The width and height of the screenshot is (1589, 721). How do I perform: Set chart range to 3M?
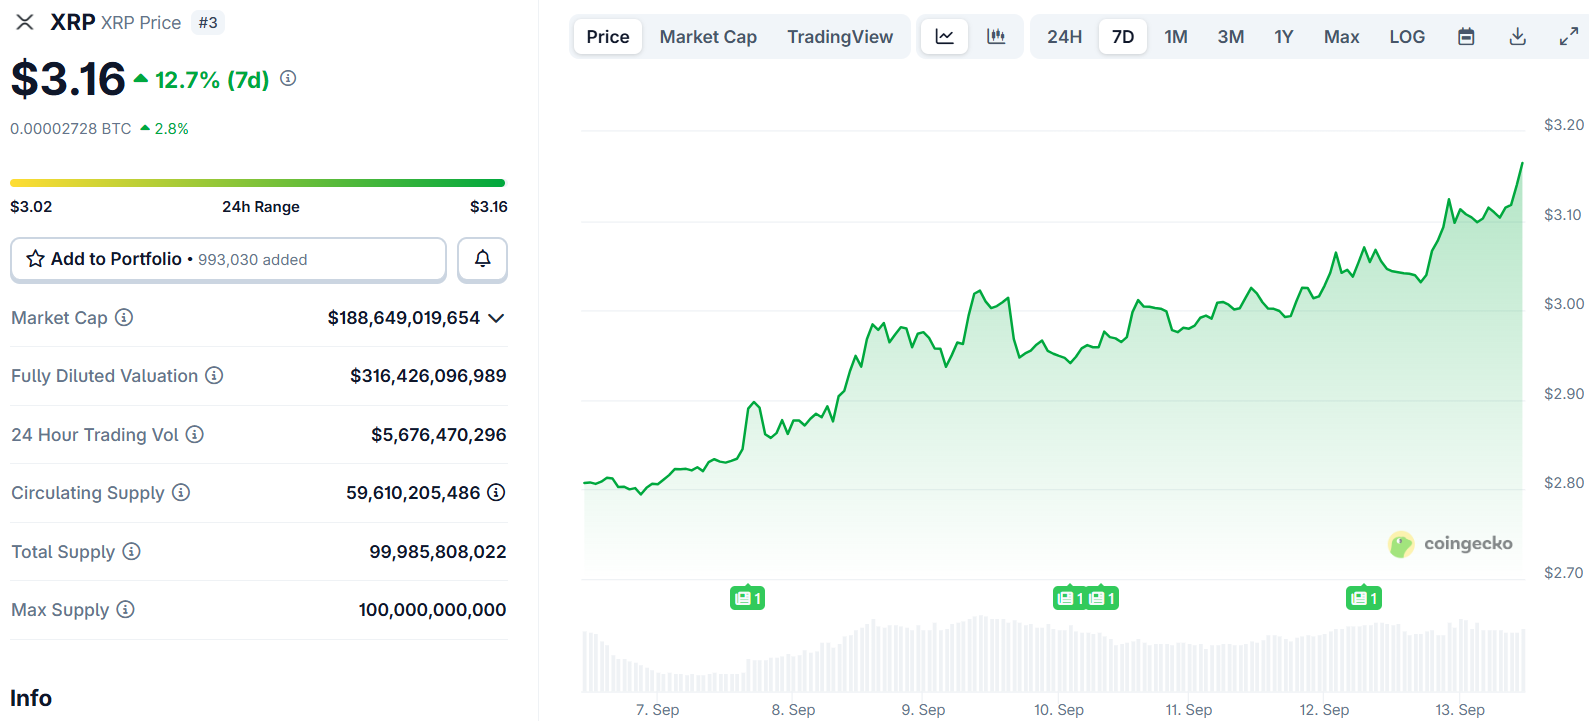1231,37
